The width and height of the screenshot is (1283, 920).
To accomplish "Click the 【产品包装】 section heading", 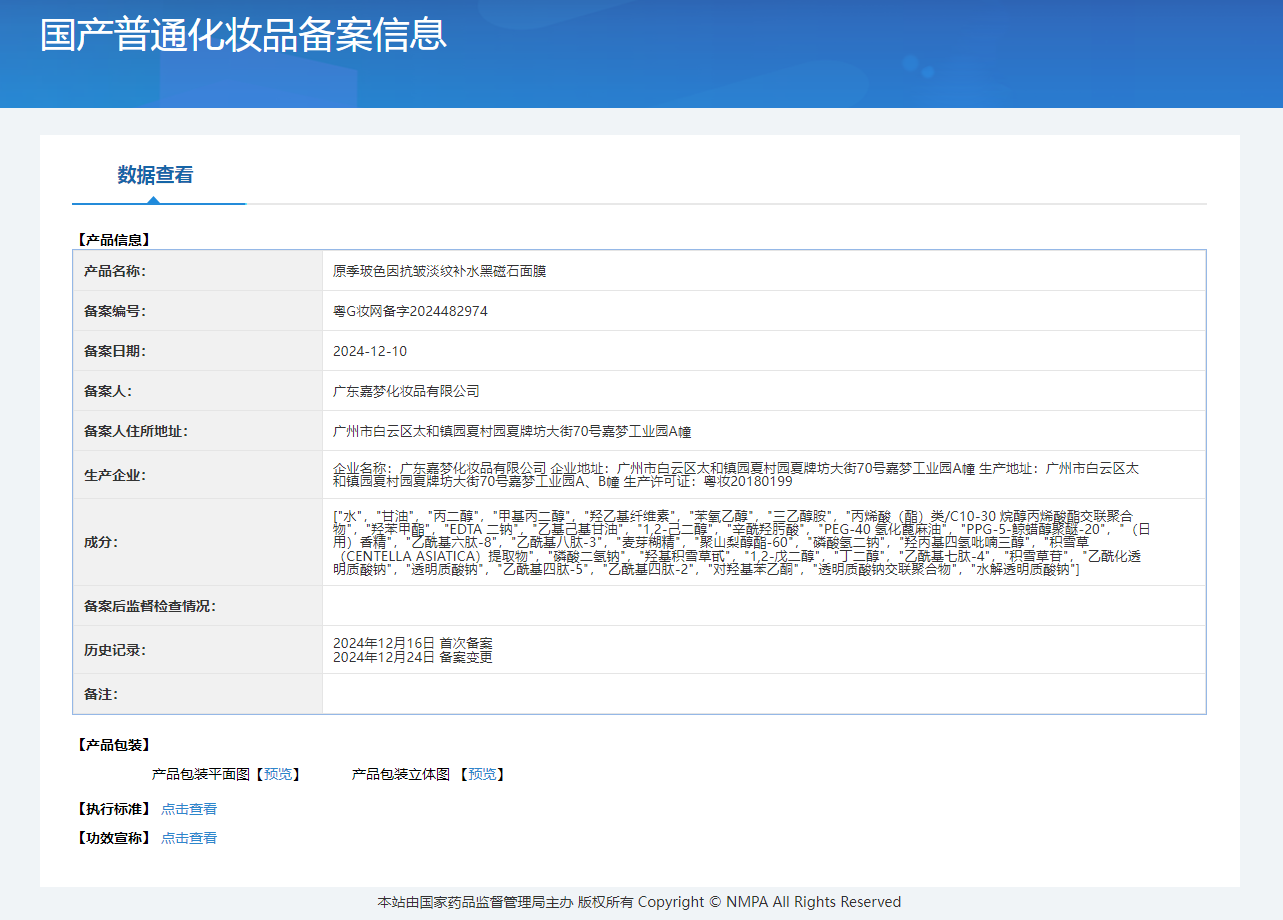I will [x=113, y=745].
